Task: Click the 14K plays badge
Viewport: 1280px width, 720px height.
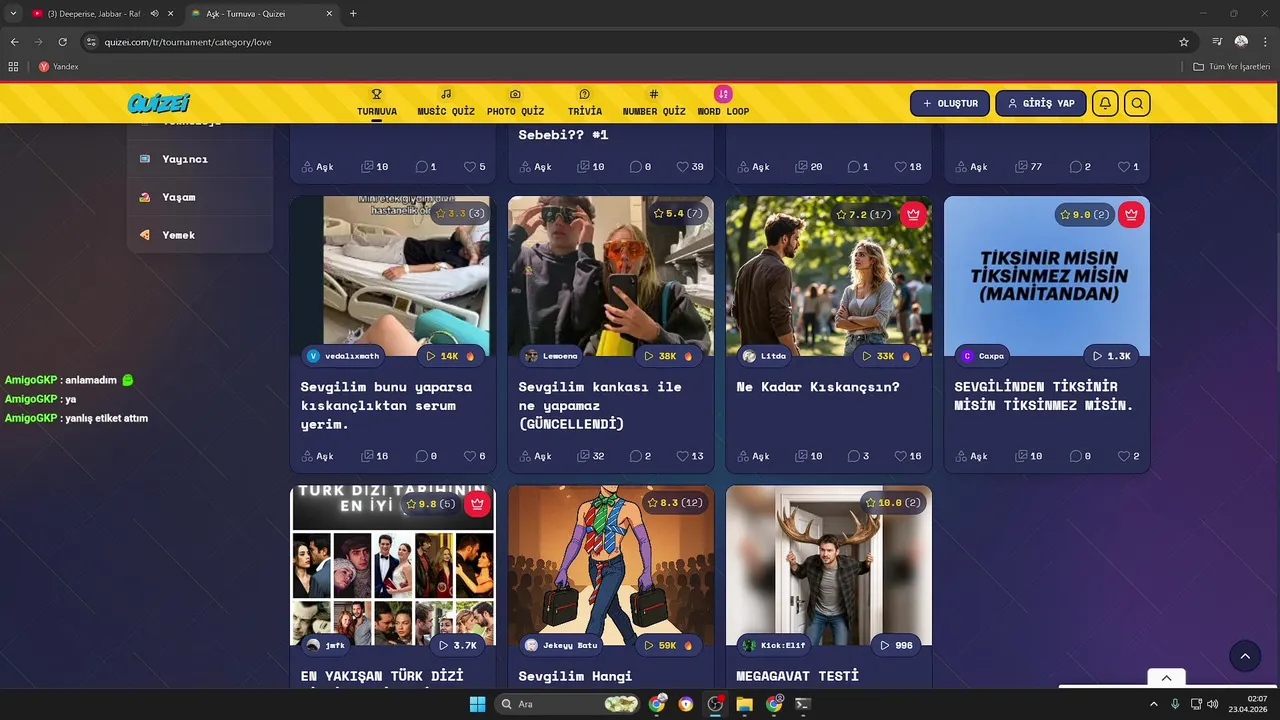Action: (x=450, y=356)
